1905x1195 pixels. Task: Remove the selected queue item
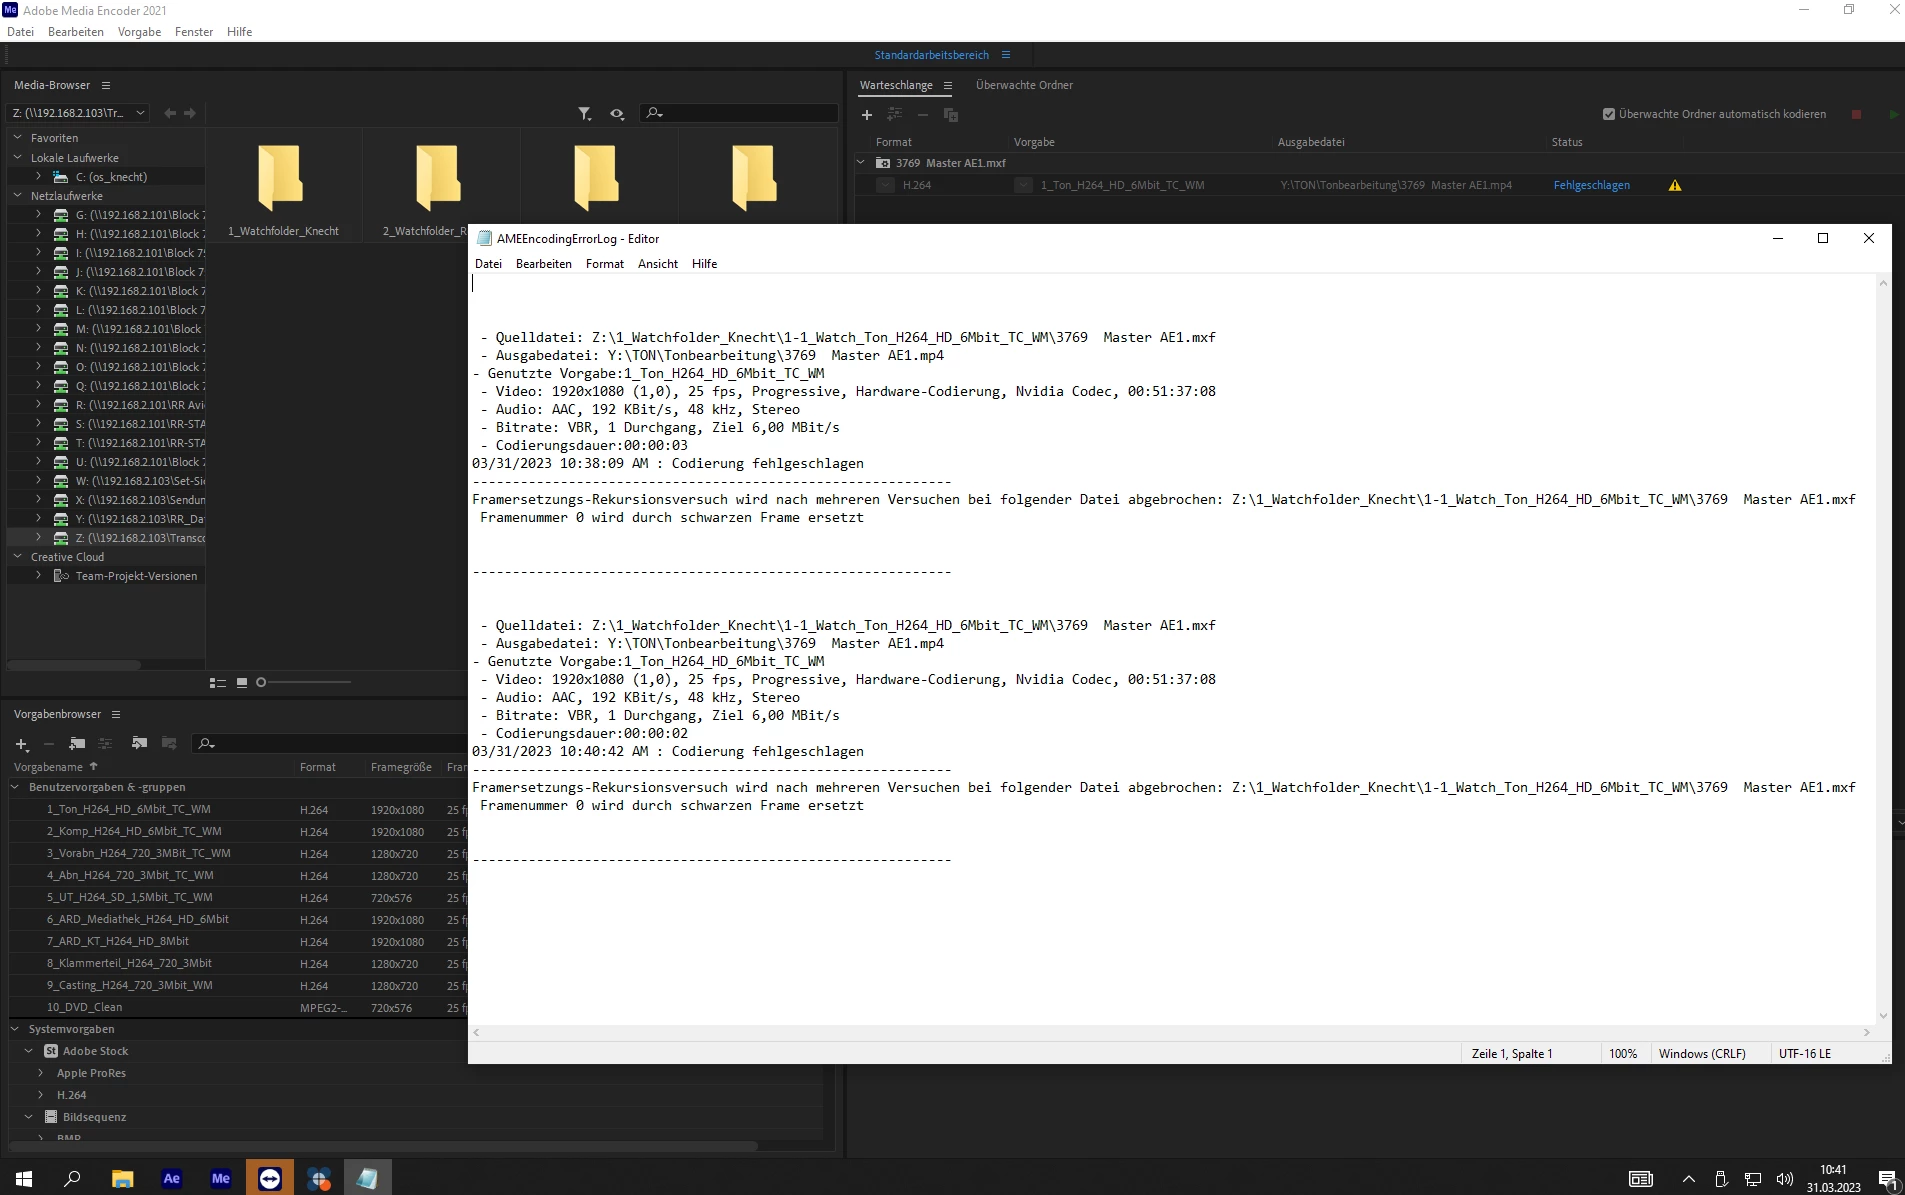[x=923, y=115]
